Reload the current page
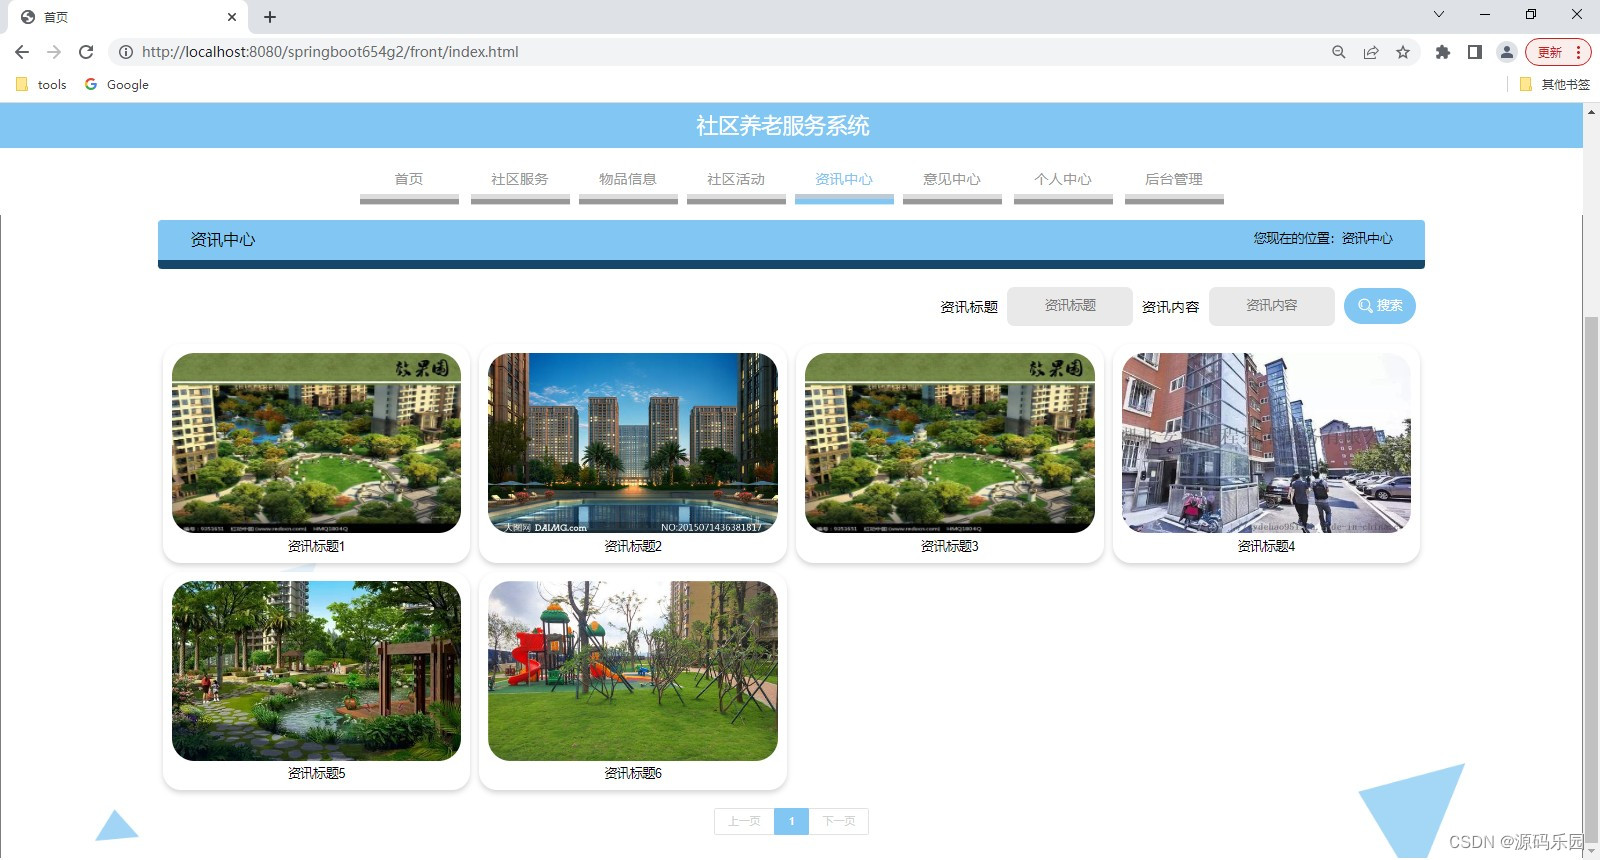 click(x=86, y=52)
